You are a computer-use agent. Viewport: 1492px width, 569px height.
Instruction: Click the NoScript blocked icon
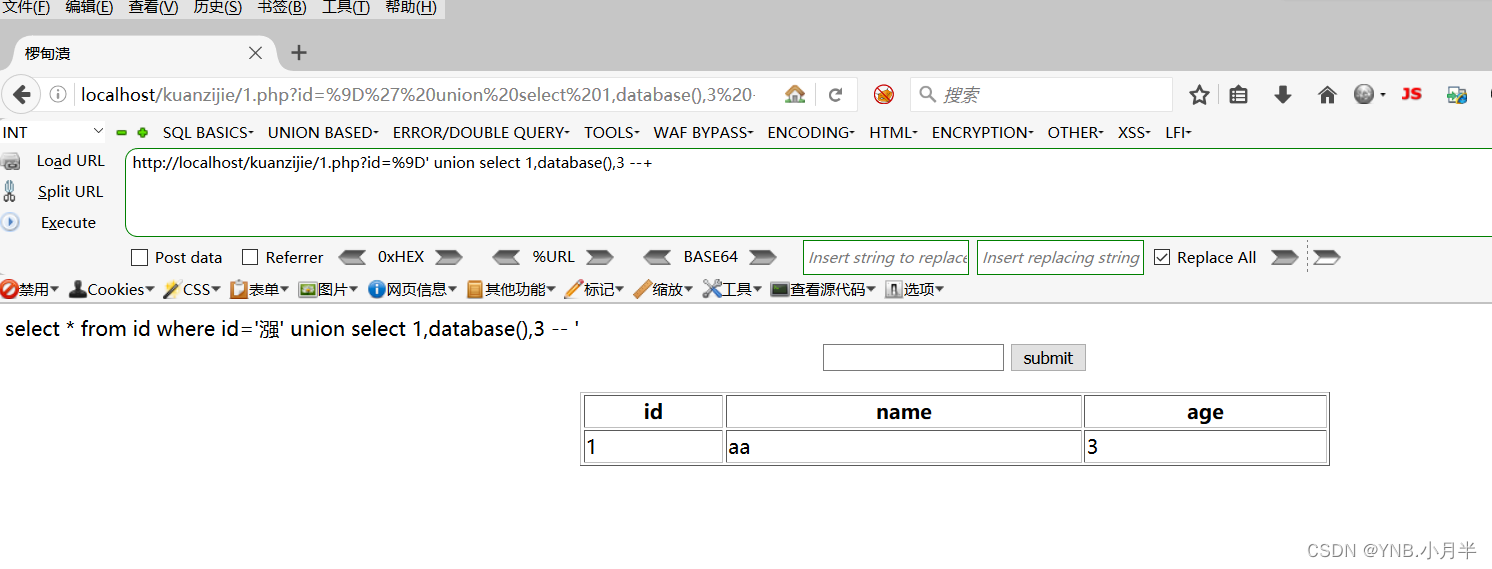884,95
